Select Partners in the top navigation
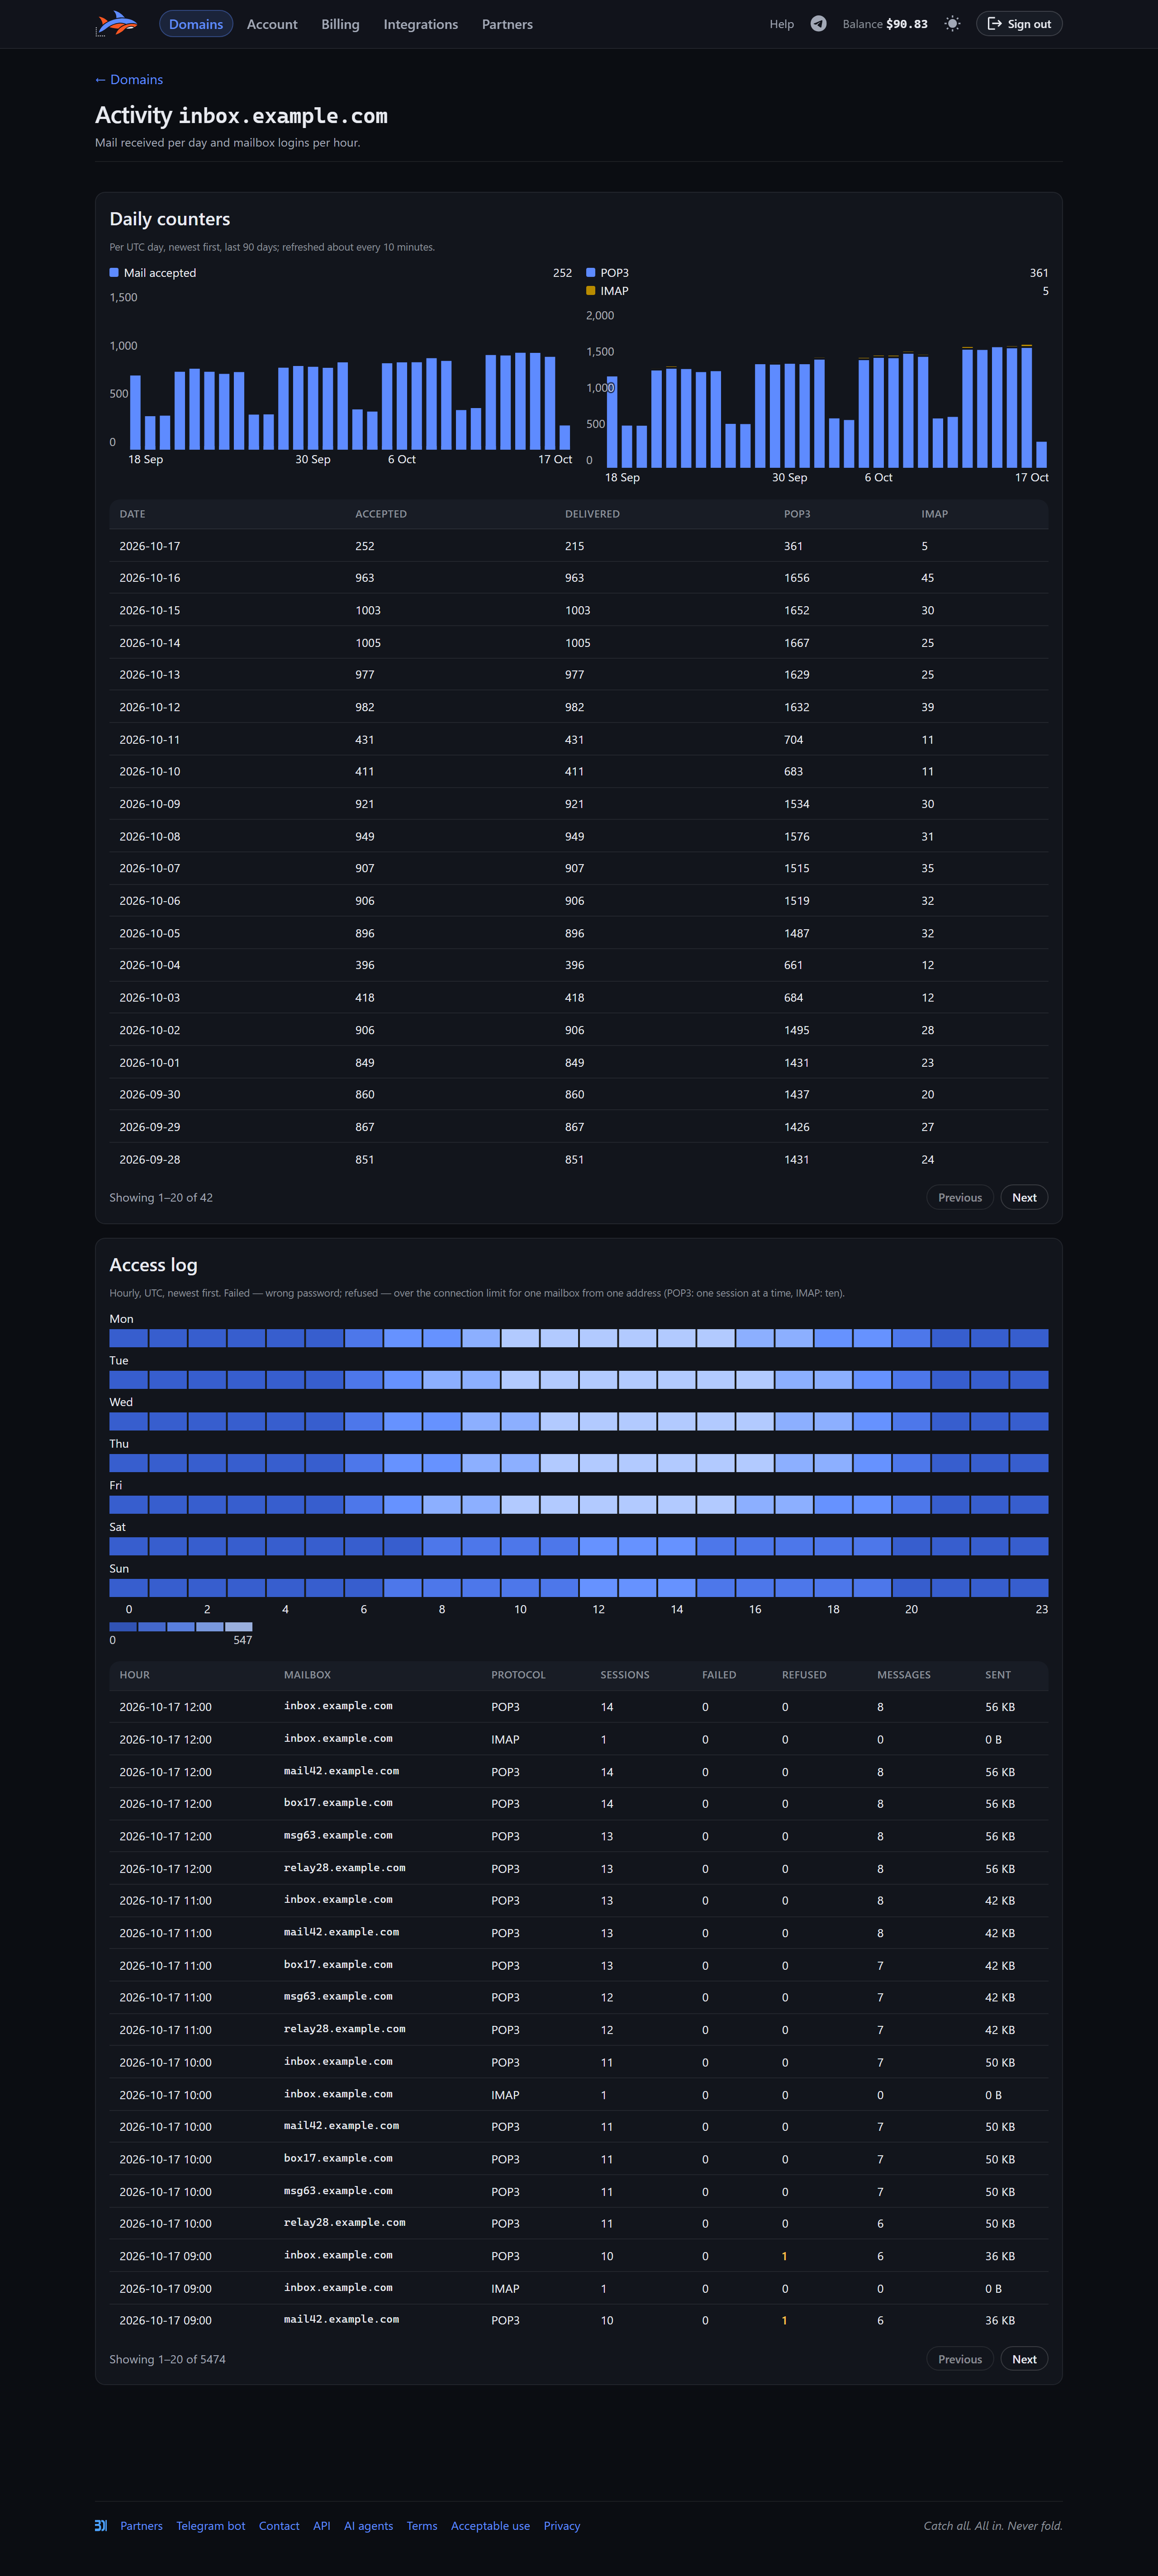This screenshot has height=2576, width=1158. point(507,24)
